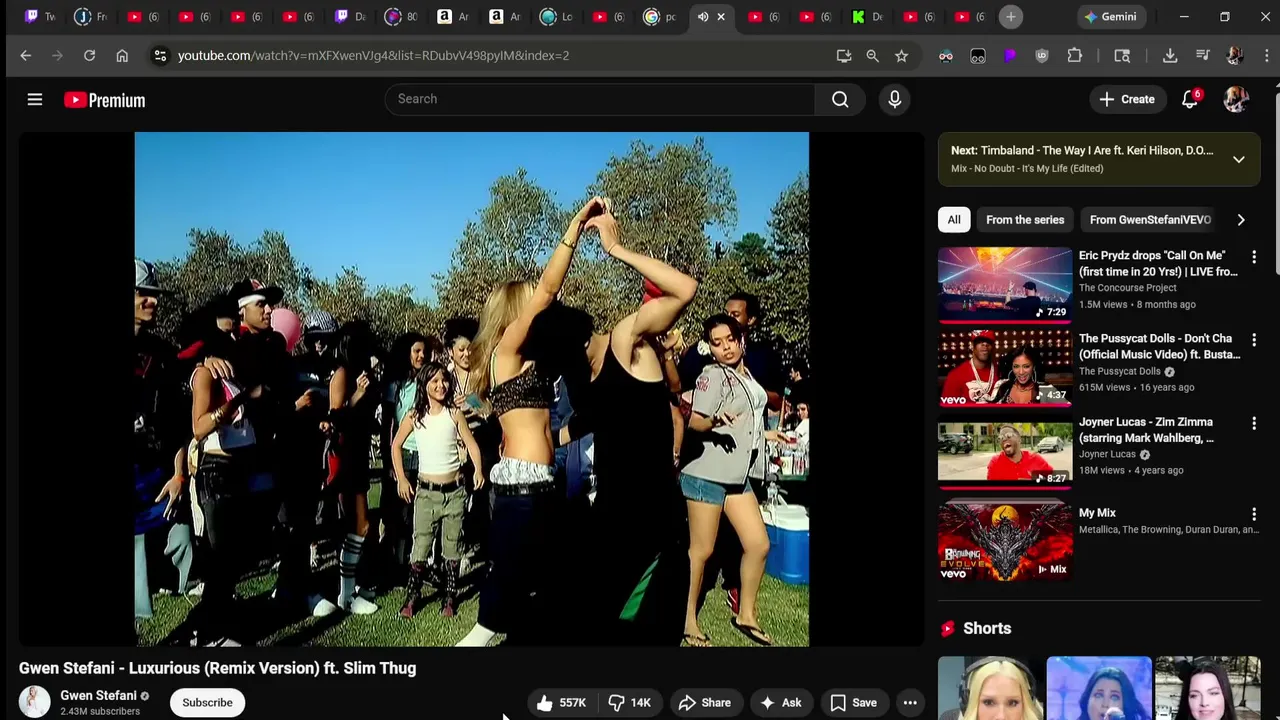
Task: Save the video to a playlist
Action: [x=853, y=703]
